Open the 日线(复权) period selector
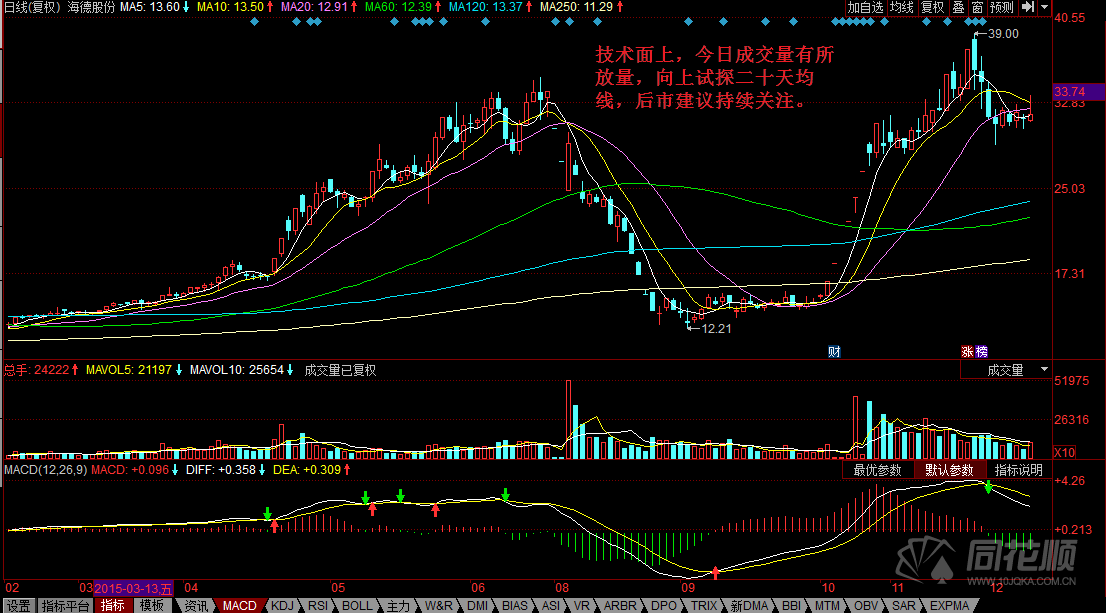The width and height of the screenshot is (1106, 613). point(32,7)
